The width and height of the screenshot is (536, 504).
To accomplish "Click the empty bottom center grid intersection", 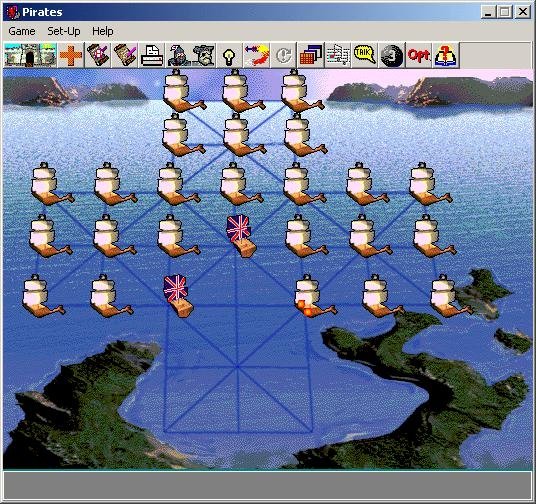I will 238,433.
